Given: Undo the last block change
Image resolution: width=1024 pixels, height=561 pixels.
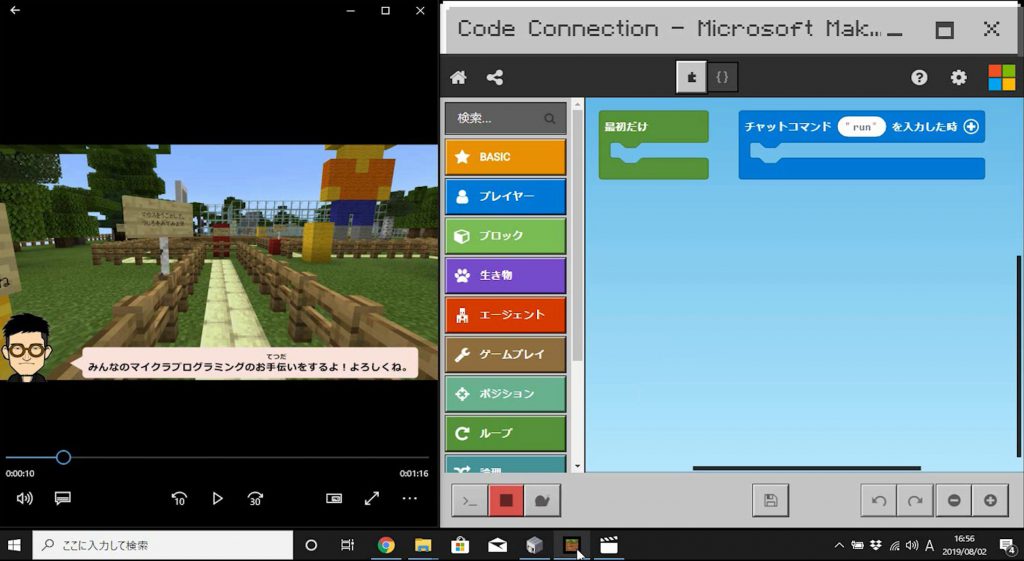Looking at the screenshot, I should click(878, 500).
